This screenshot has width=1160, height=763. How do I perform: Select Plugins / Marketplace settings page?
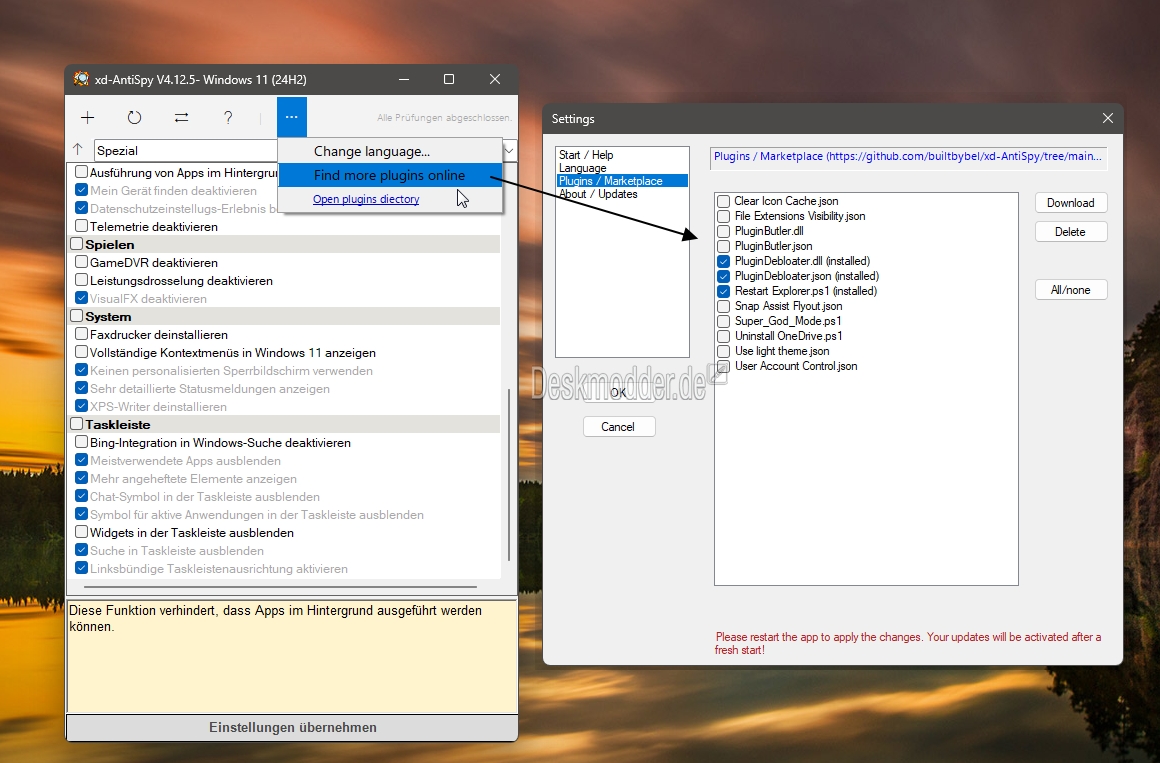(622, 181)
